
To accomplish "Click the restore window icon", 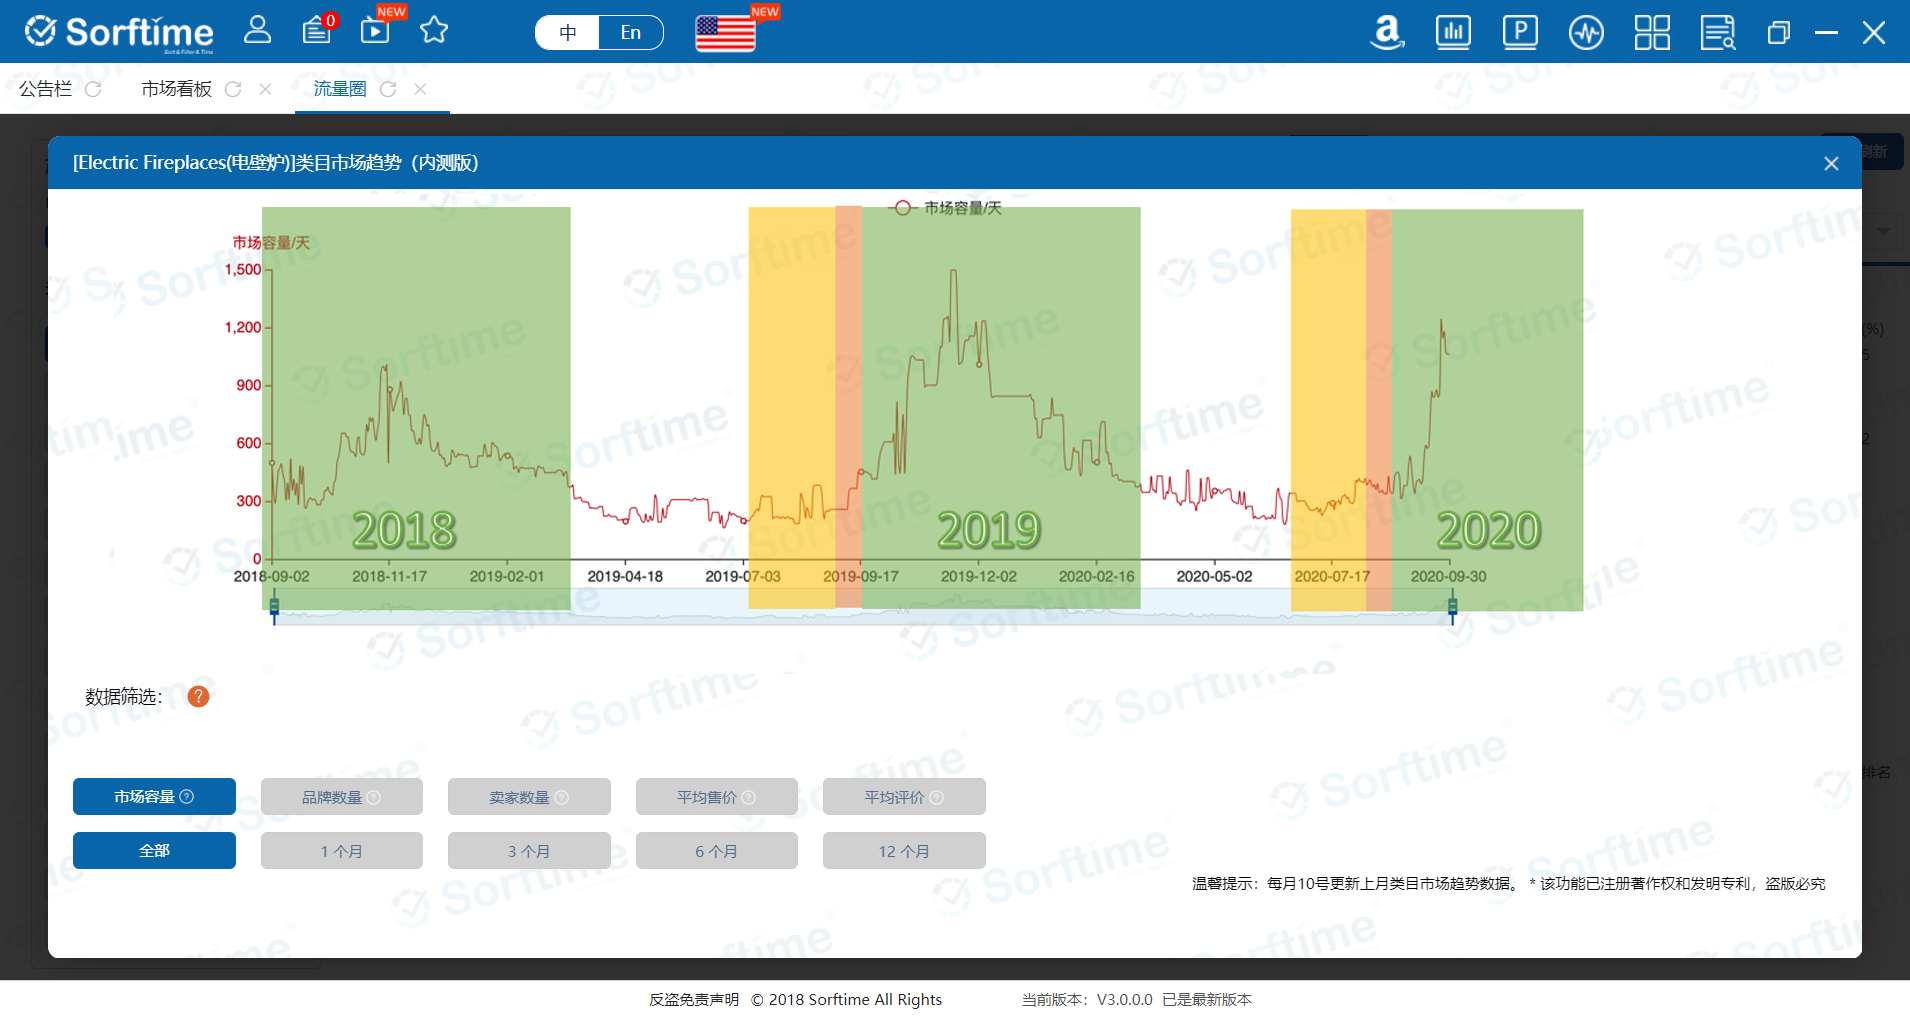I will tap(1778, 33).
